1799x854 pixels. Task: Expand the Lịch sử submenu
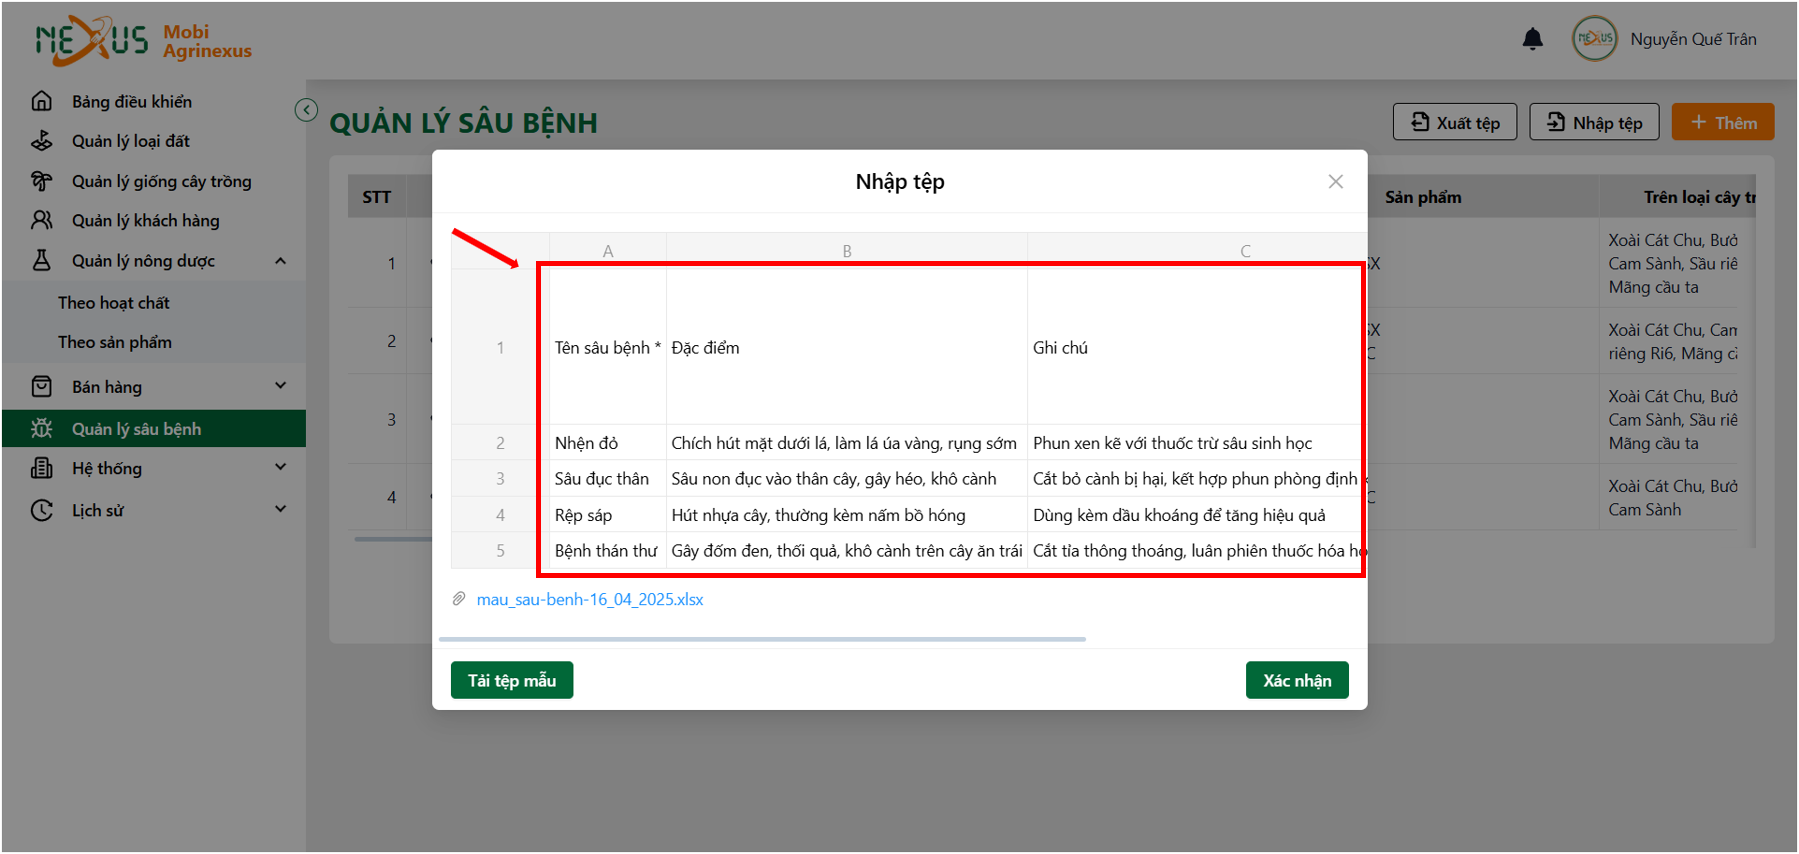(x=280, y=509)
